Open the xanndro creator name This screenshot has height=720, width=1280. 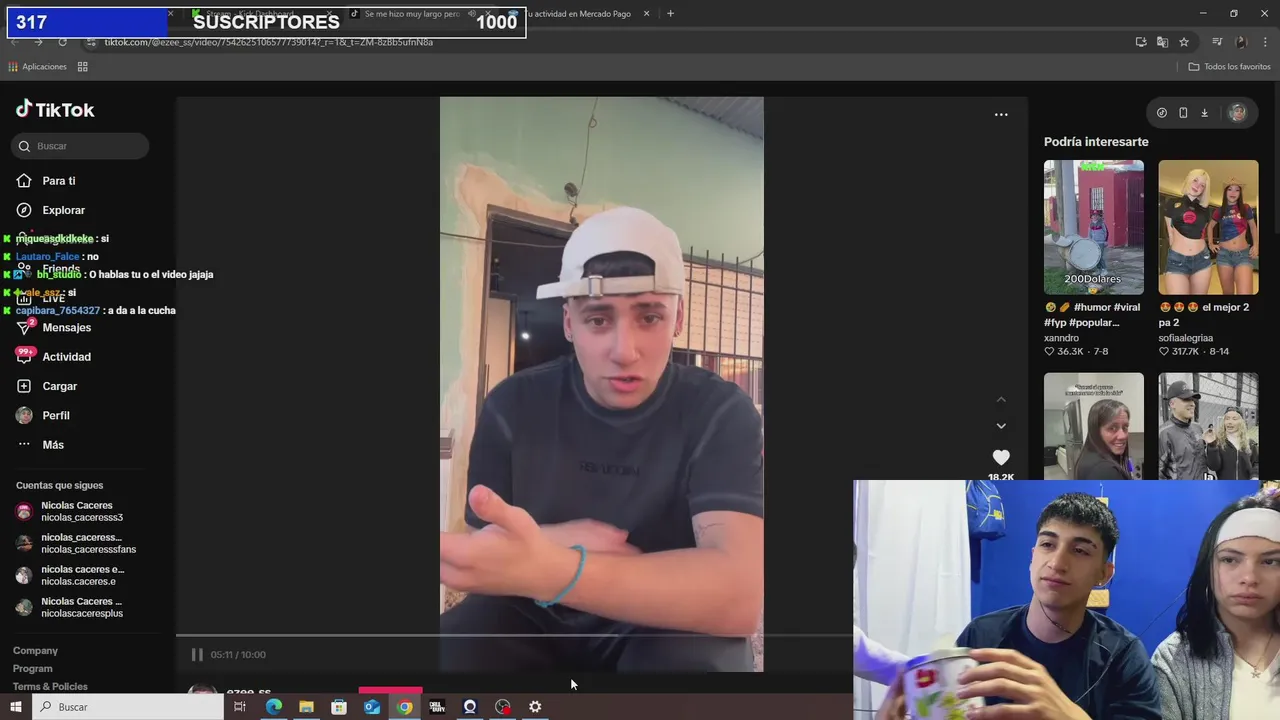click(1061, 338)
